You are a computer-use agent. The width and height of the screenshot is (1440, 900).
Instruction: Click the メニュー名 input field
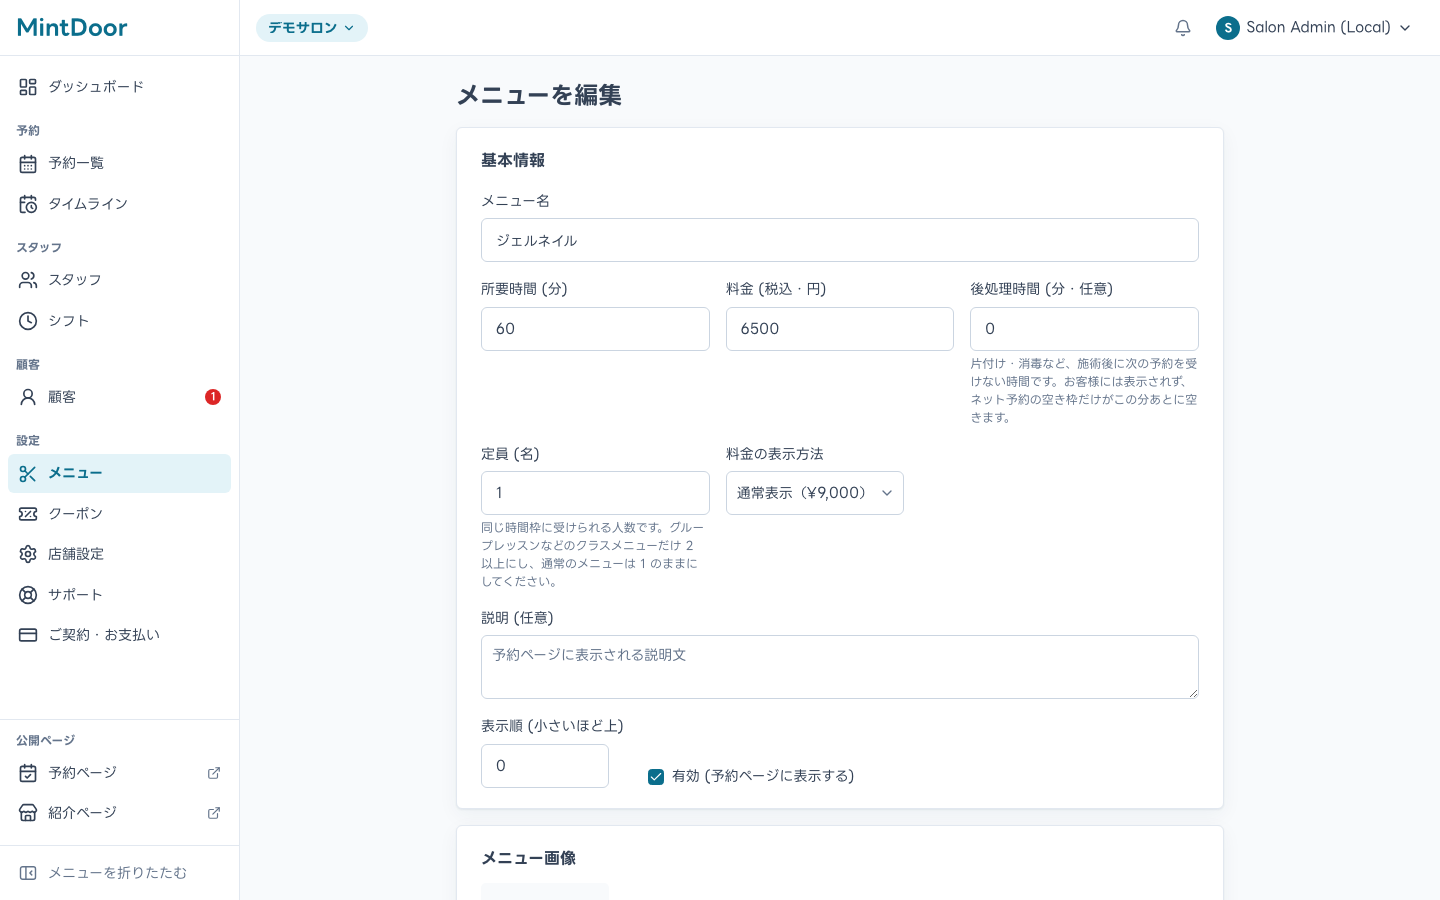point(840,240)
